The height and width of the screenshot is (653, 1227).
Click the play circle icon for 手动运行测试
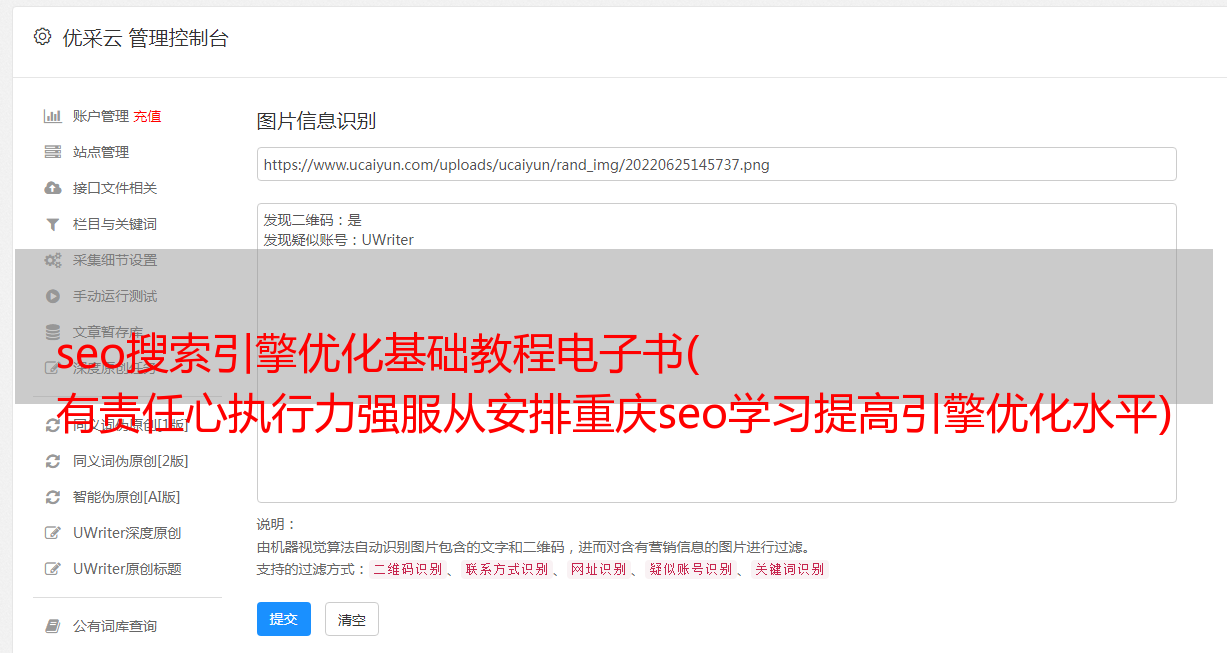53,296
